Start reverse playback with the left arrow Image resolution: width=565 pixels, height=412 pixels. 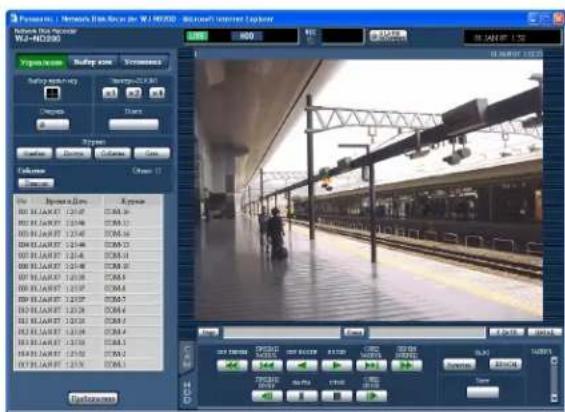(302, 366)
